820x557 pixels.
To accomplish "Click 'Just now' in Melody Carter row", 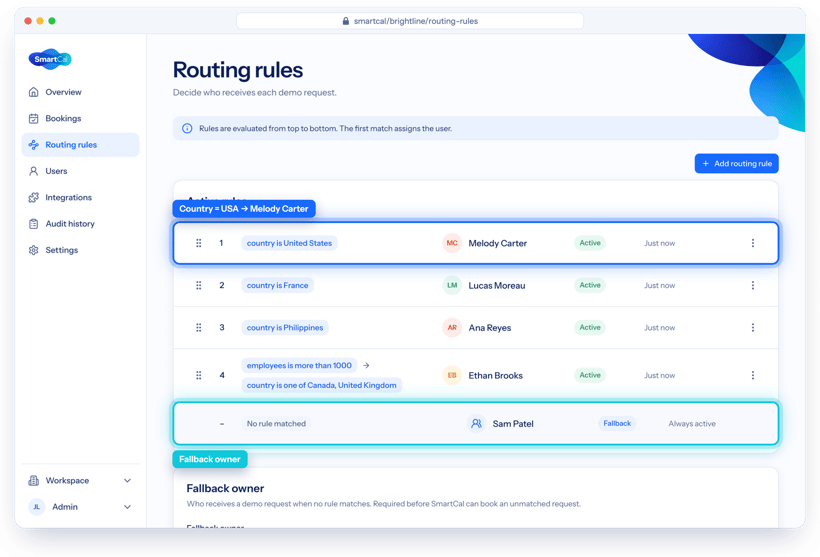I will 659,243.
